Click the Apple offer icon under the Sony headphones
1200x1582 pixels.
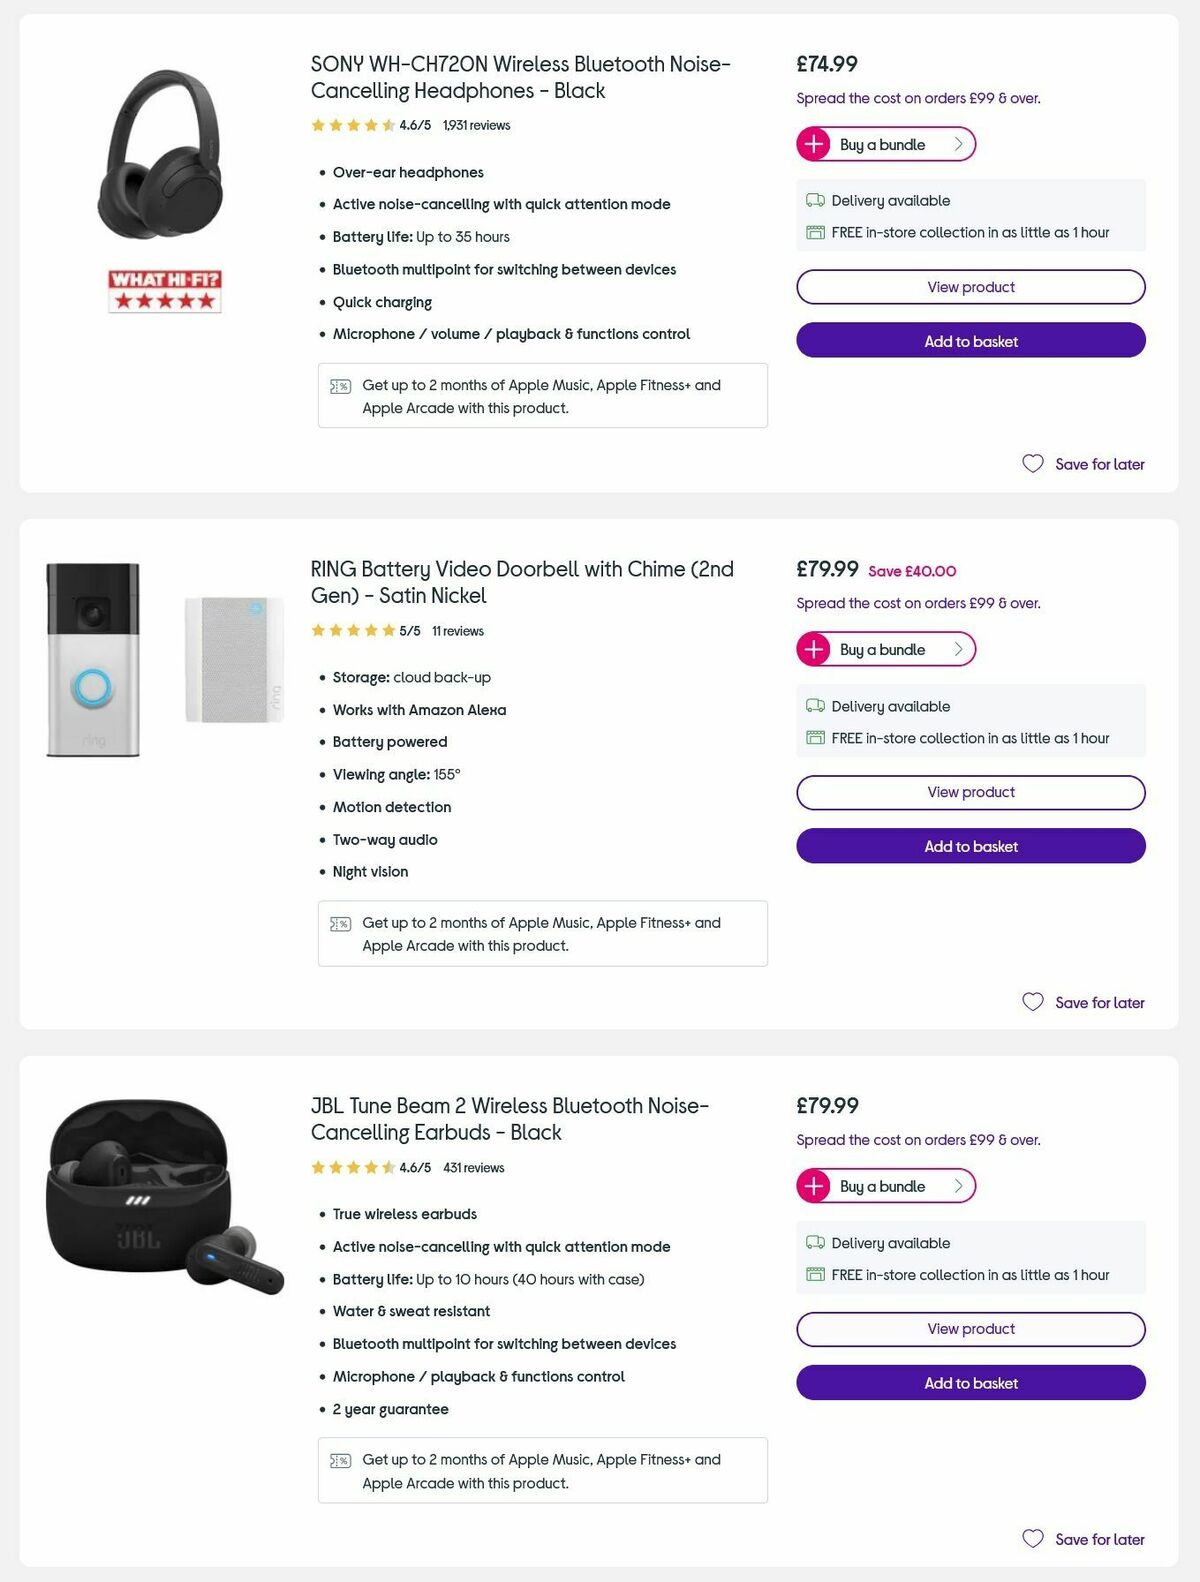pyautogui.click(x=342, y=384)
